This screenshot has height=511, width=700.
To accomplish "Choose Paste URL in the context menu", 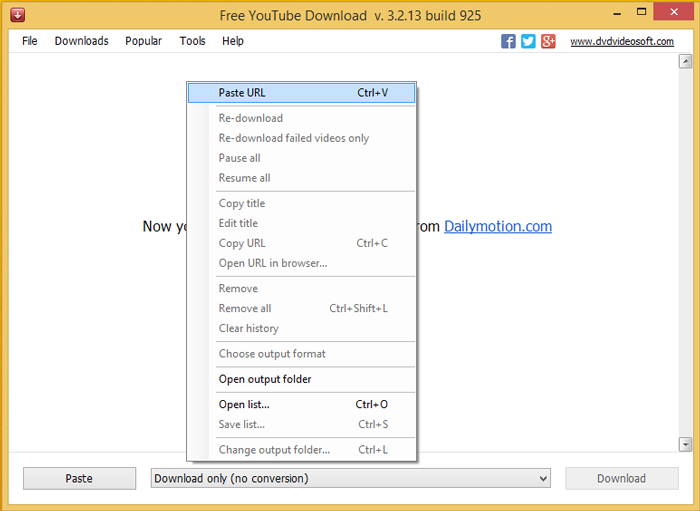I will tap(301, 93).
